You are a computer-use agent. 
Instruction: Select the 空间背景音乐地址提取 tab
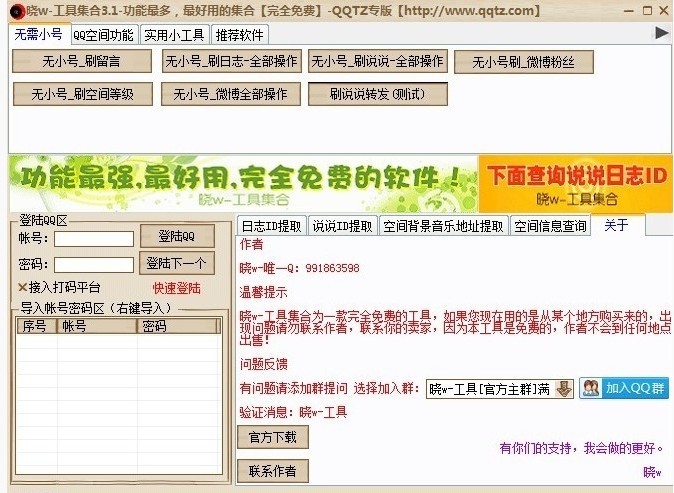pyautogui.click(x=444, y=226)
